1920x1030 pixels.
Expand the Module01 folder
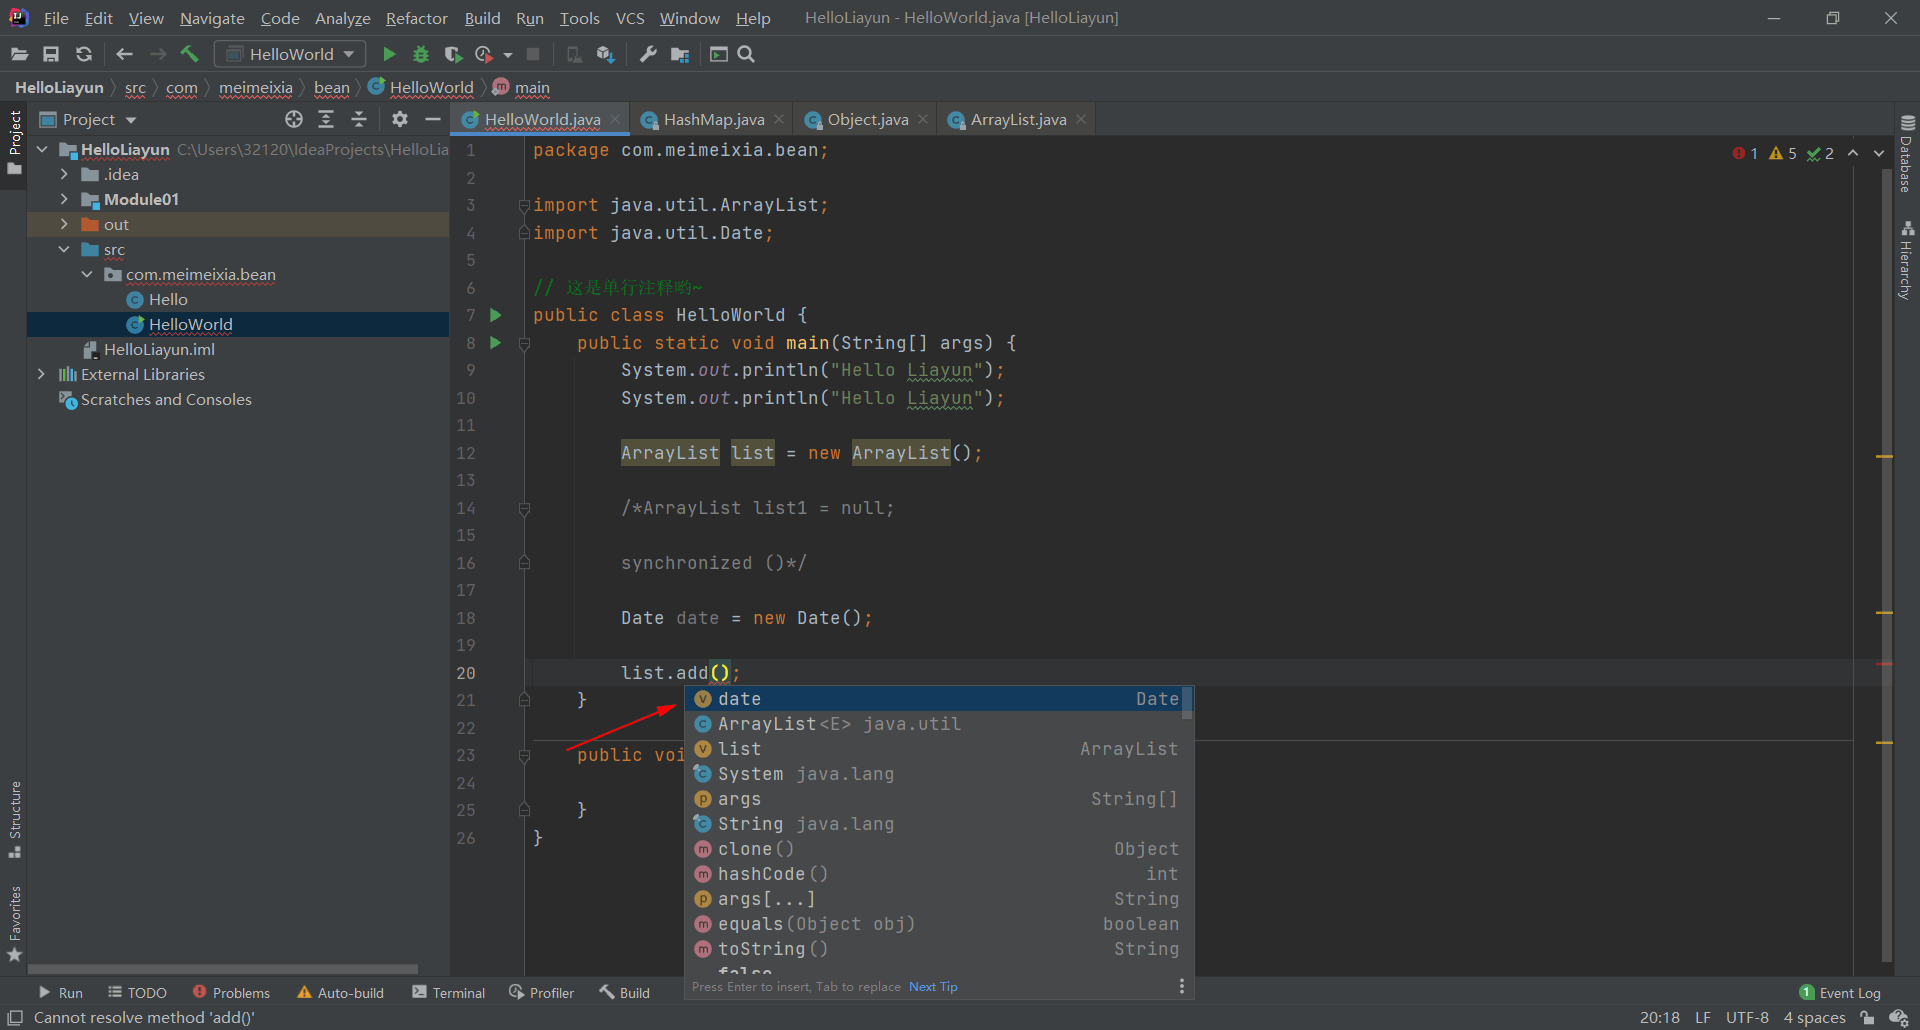[x=65, y=199]
